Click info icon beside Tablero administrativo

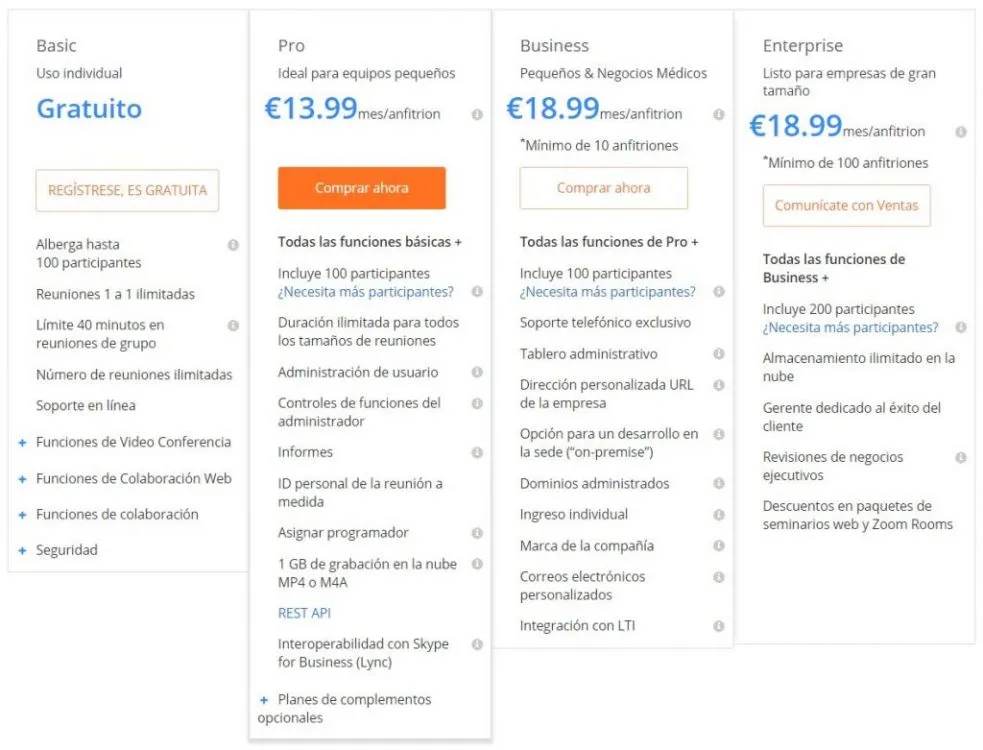pyautogui.click(x=719, y=354)
